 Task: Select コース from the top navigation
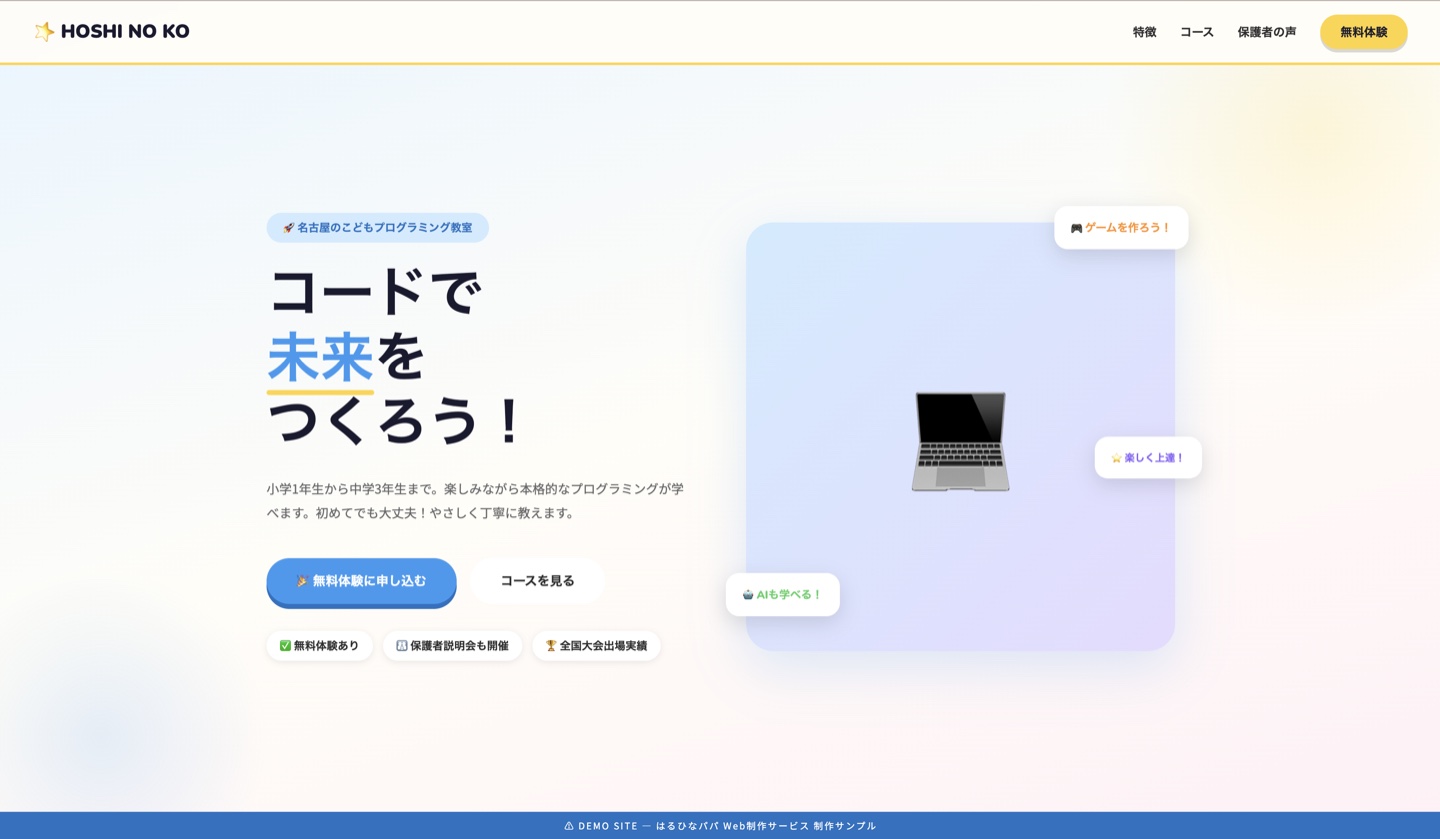1196,32
